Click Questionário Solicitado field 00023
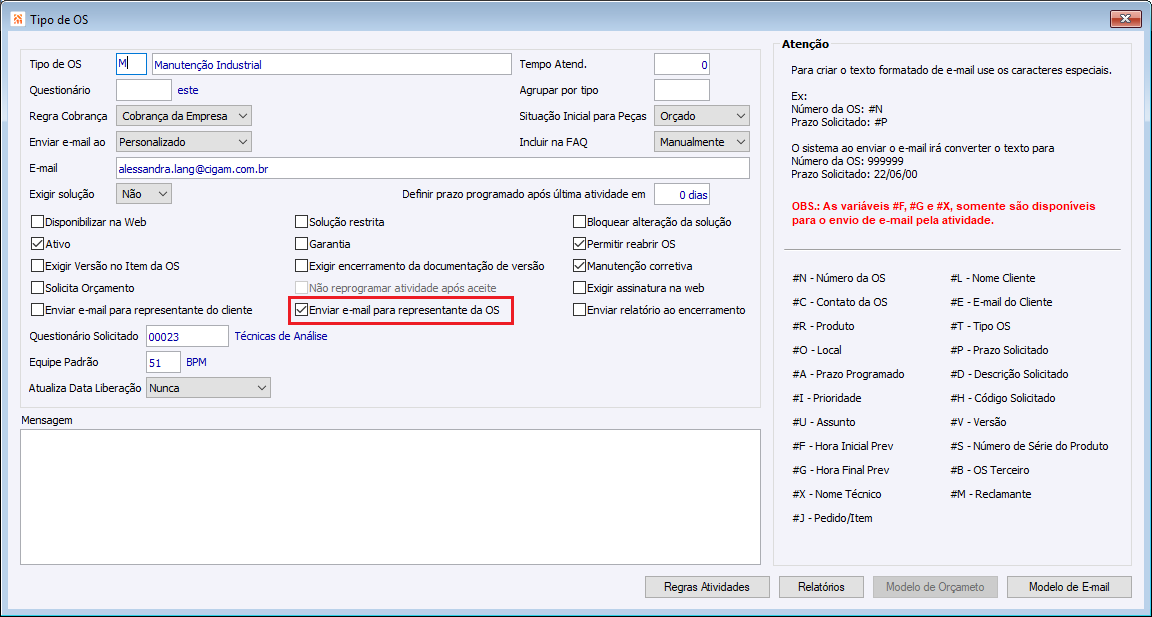1152x617 pixels. click(x=187, y=336)
